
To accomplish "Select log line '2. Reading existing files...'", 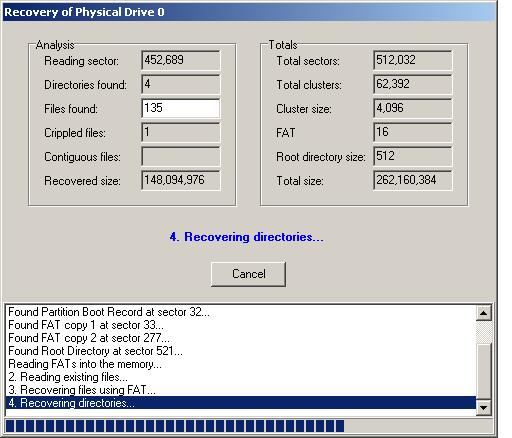I will pyautogui.click(x=241, y=377).
